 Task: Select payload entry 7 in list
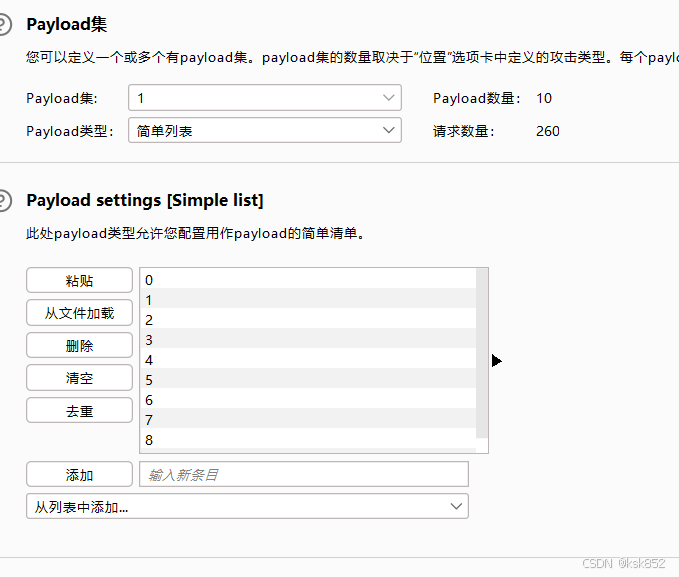tap(308, 418)
